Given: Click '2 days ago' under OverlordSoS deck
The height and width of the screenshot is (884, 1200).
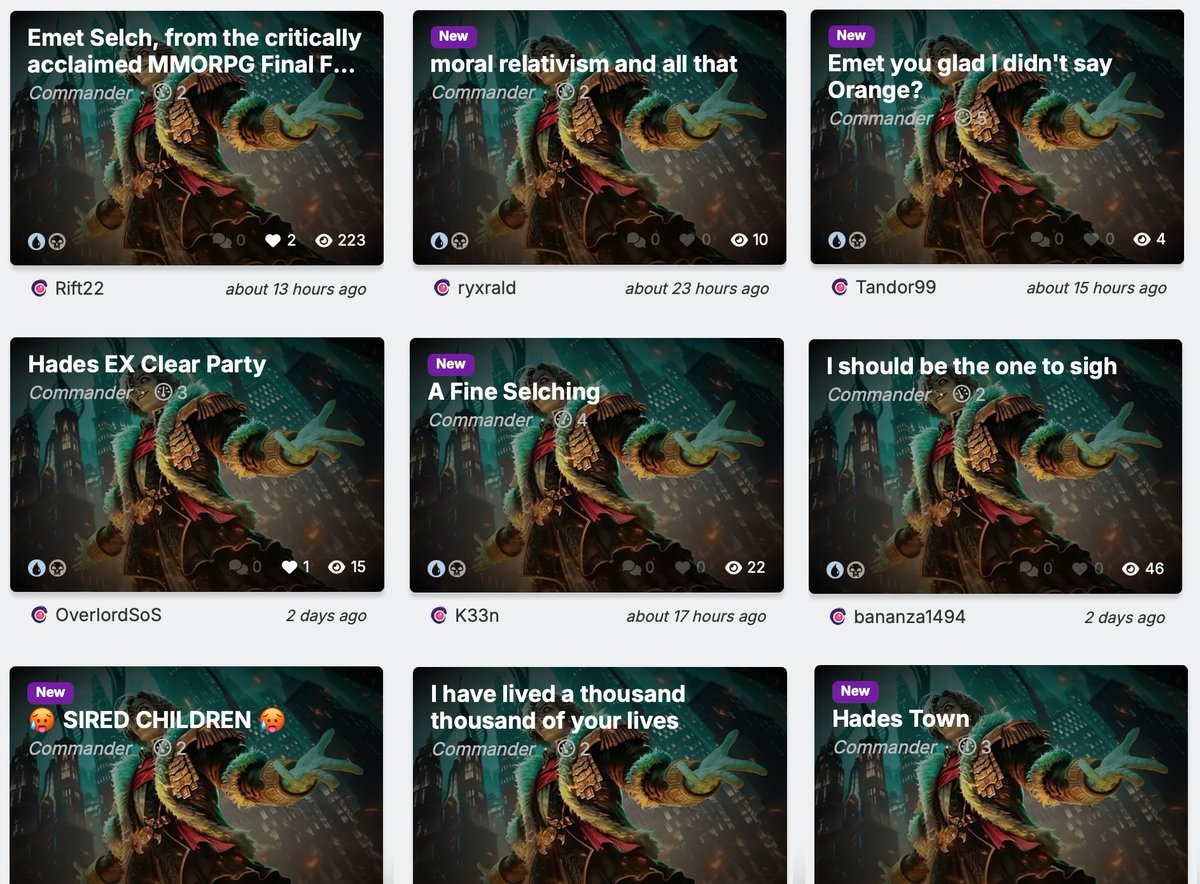Looking at the screenshot, I should point(326,616).
